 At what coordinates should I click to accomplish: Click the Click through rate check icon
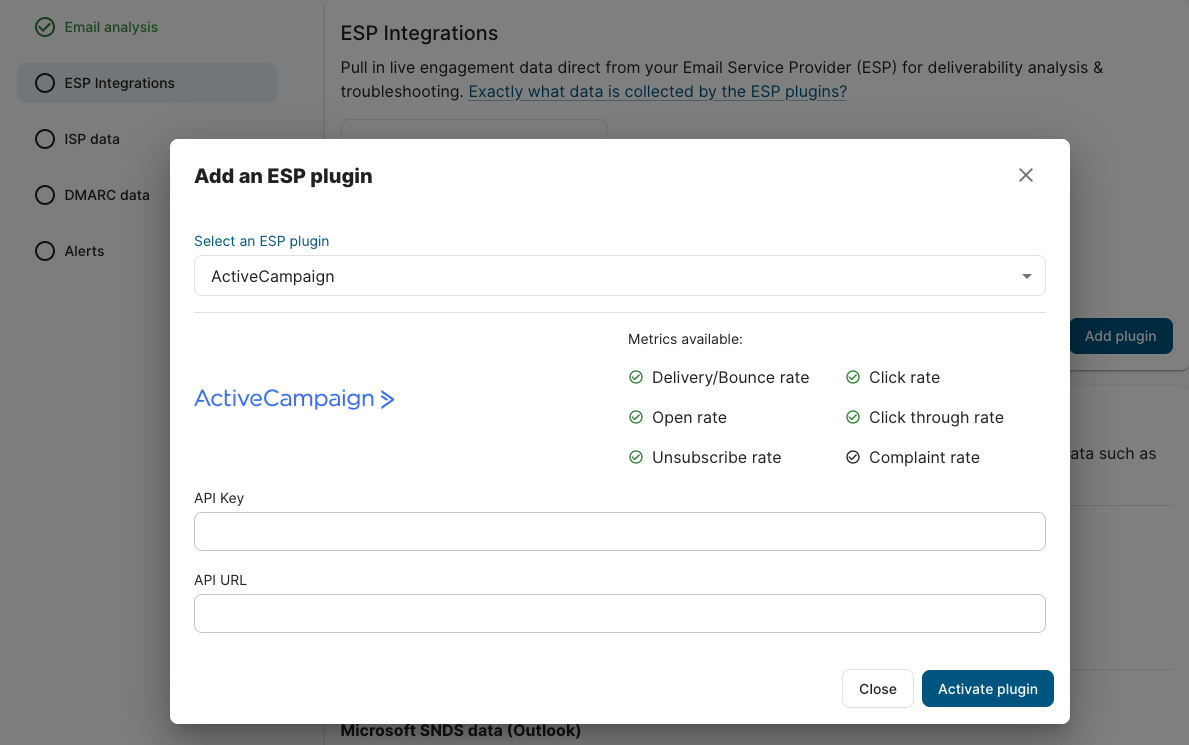tap(852, 417)
